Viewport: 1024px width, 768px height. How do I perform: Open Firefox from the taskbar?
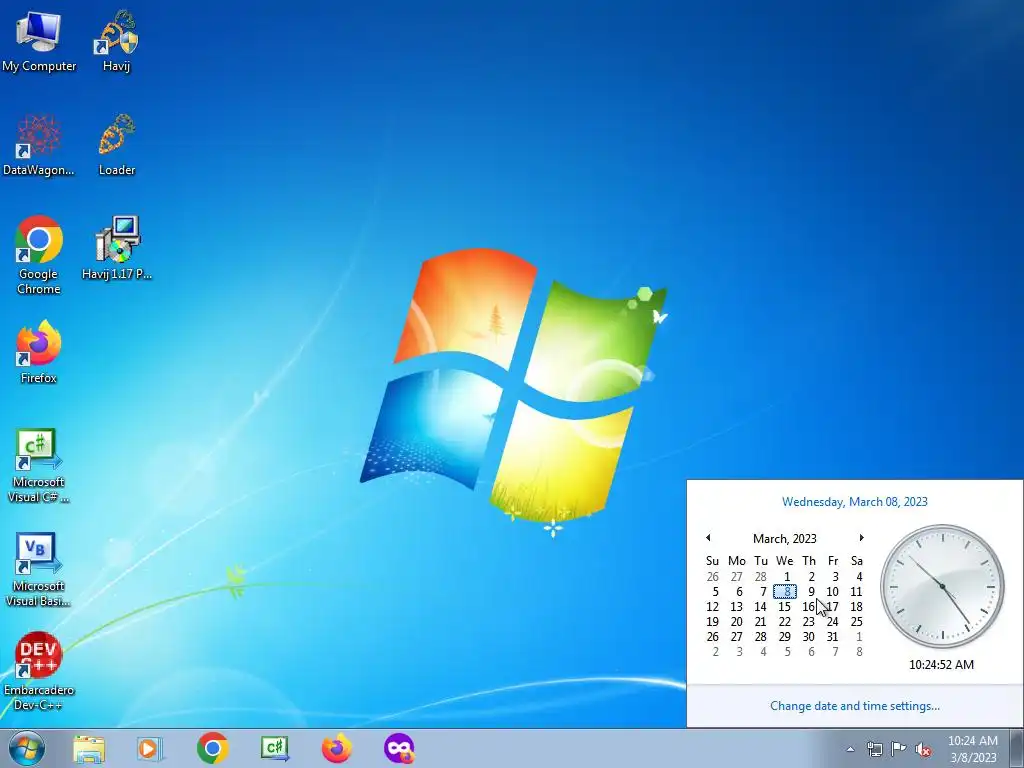click(x=336, y=748)
